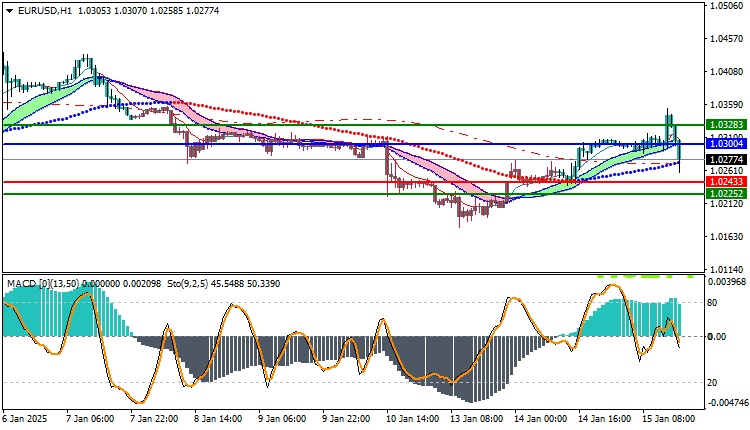Select the green 1.02252 price level label

coord(726,193)
